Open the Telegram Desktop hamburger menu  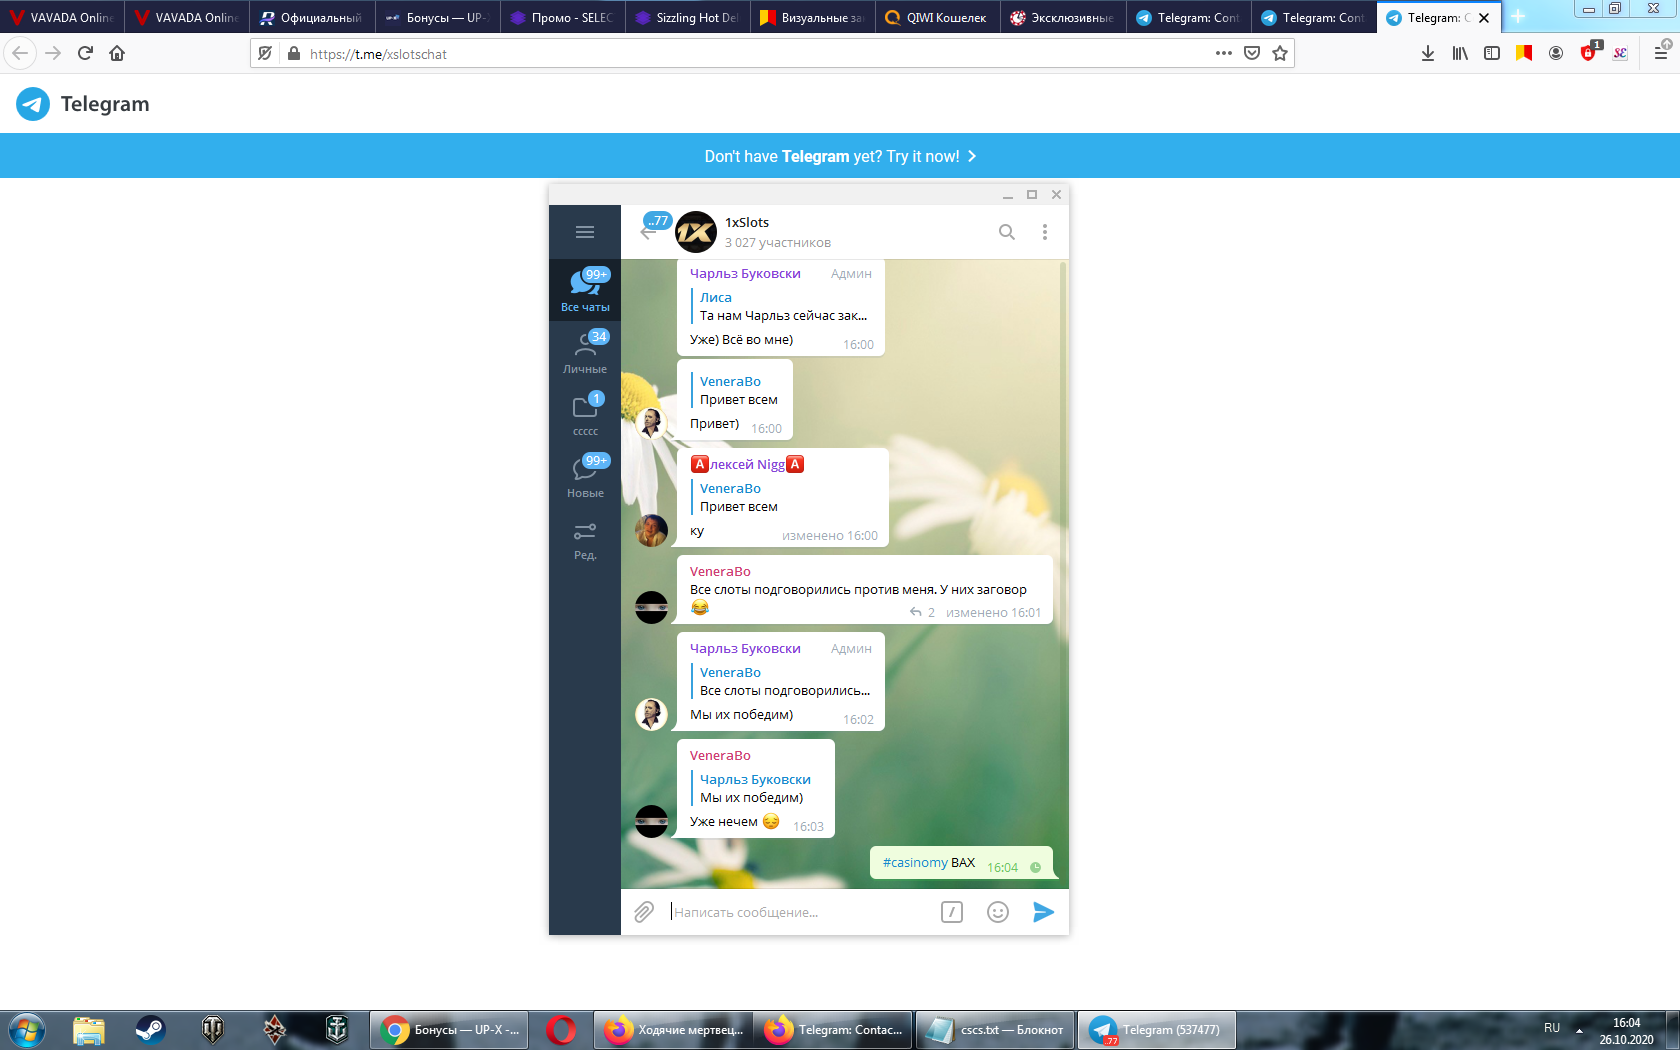coord(585,232)
